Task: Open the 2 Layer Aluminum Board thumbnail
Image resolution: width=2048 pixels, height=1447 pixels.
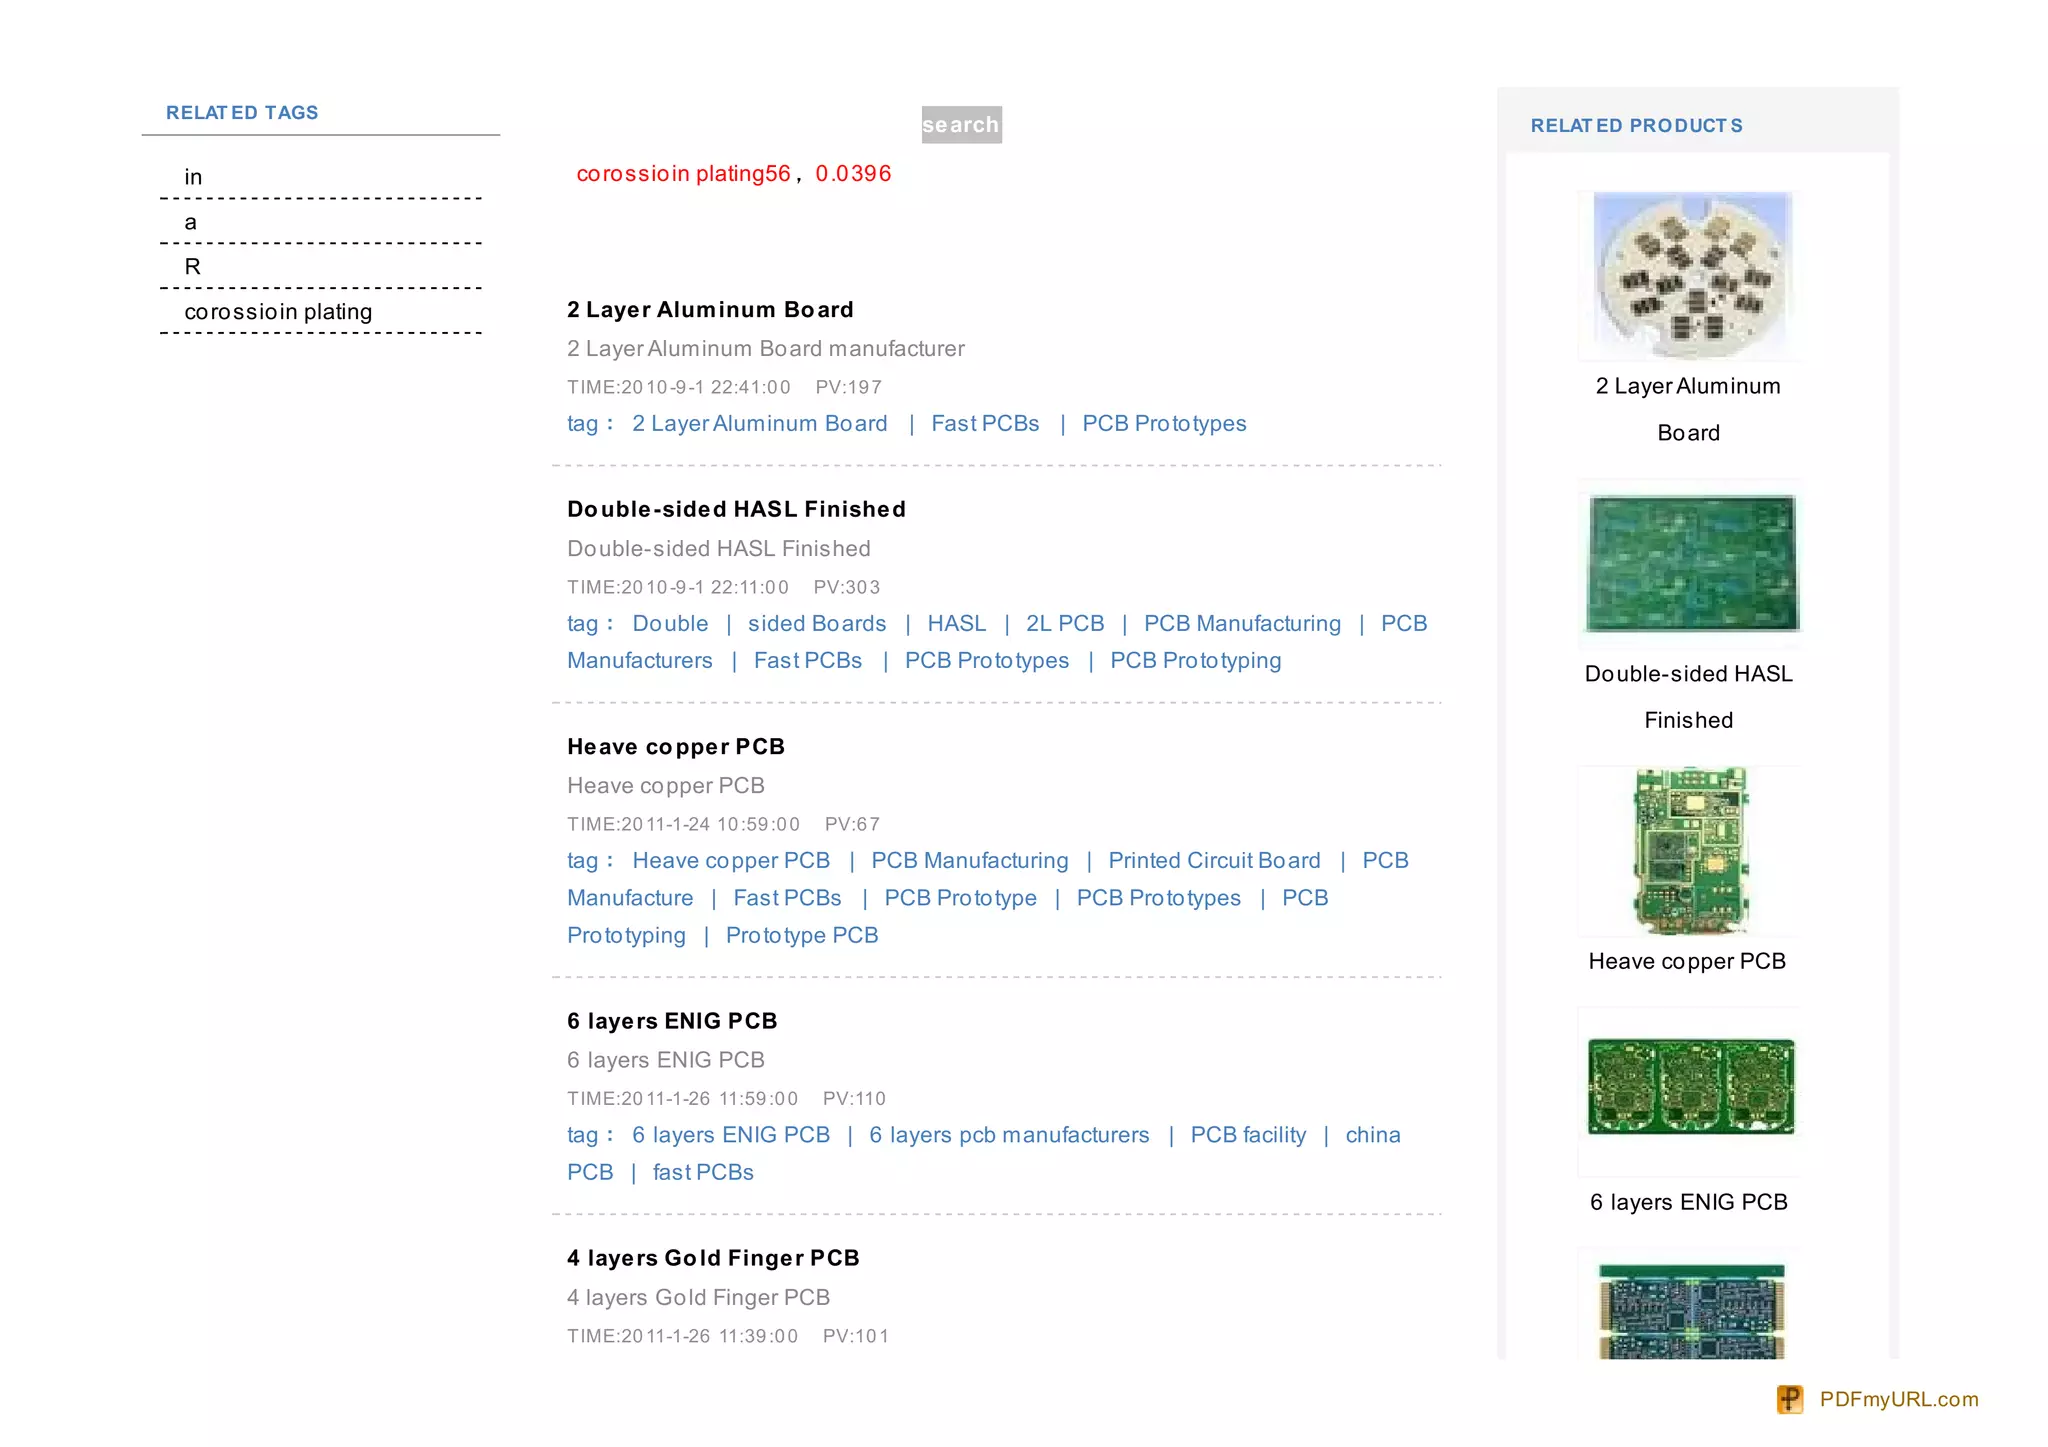Action: tap(1689, 275)
